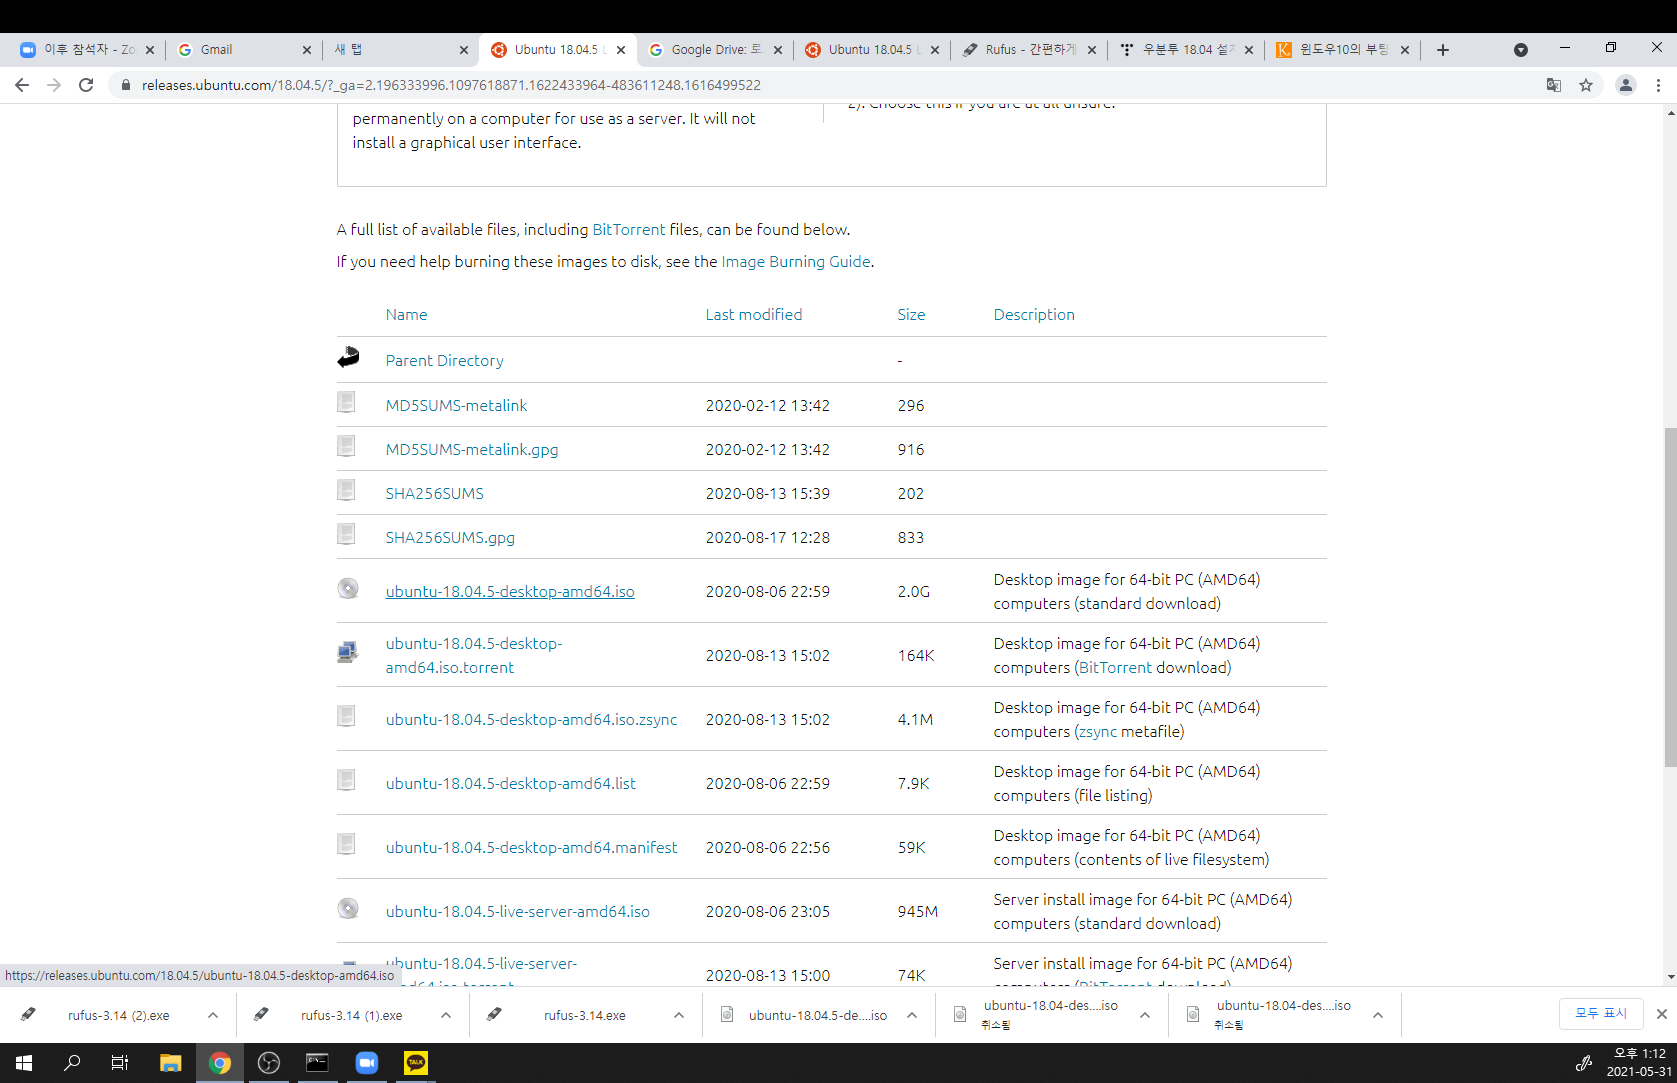Open a new tab with the plus button
This screenshot has width=1677, height=1083.
tap(1443, 50)
